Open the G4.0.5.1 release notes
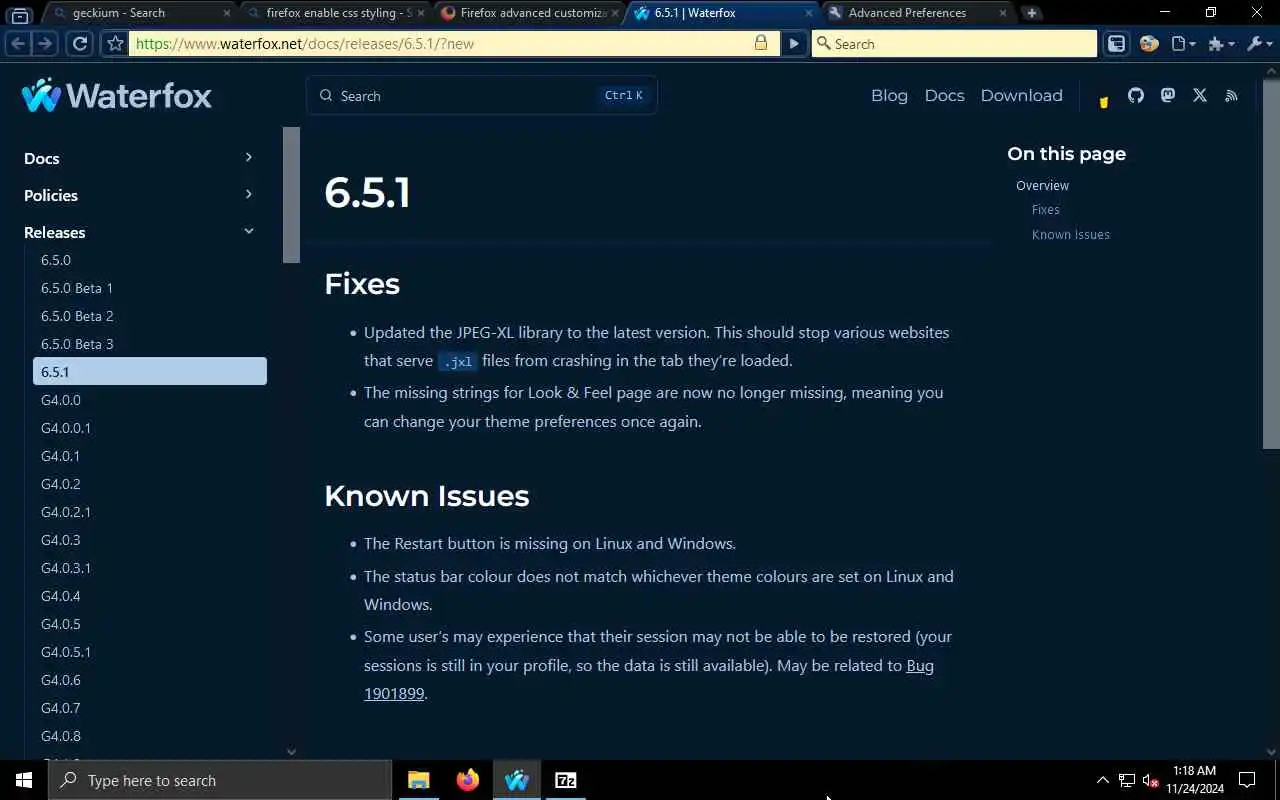 point(150,652)
